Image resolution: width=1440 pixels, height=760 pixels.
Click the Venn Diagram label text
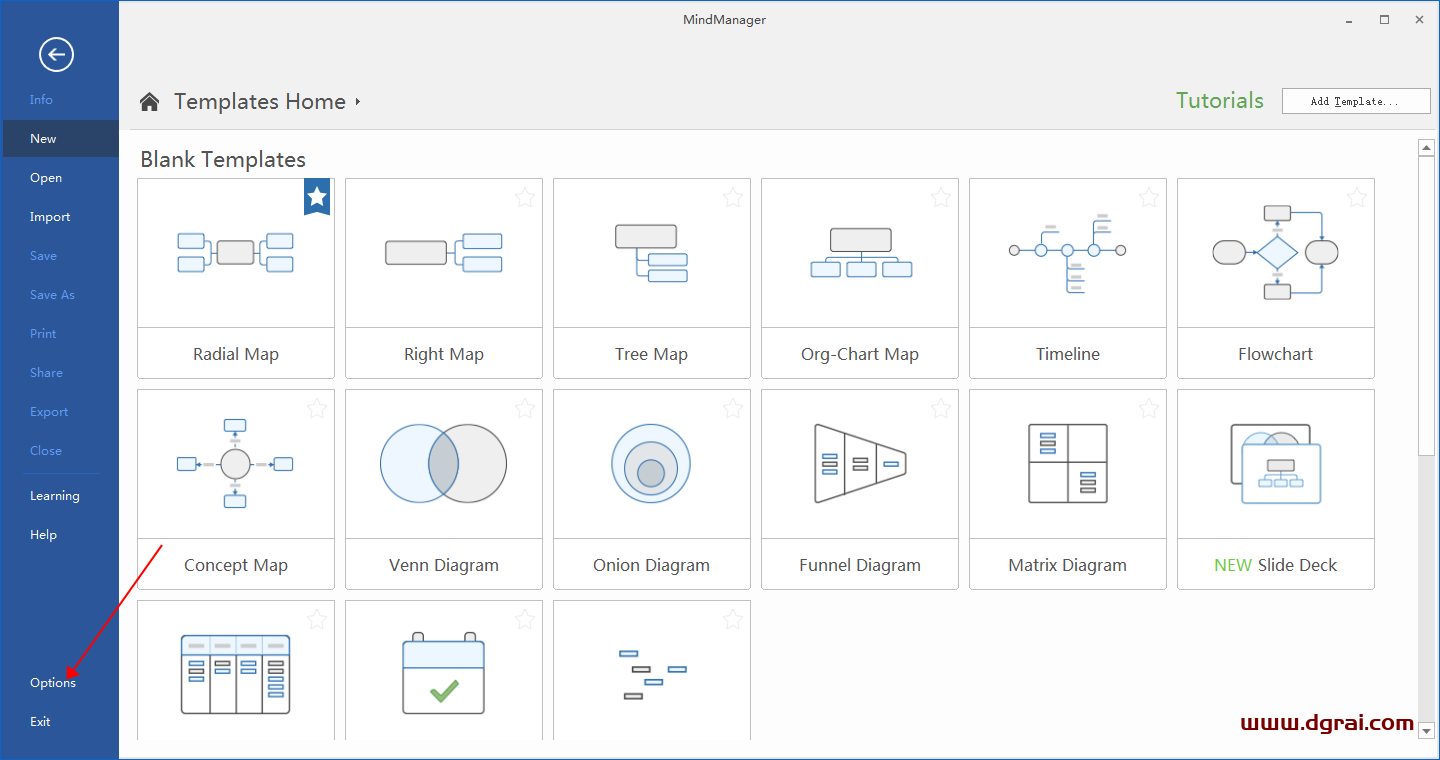coord(444,565)
